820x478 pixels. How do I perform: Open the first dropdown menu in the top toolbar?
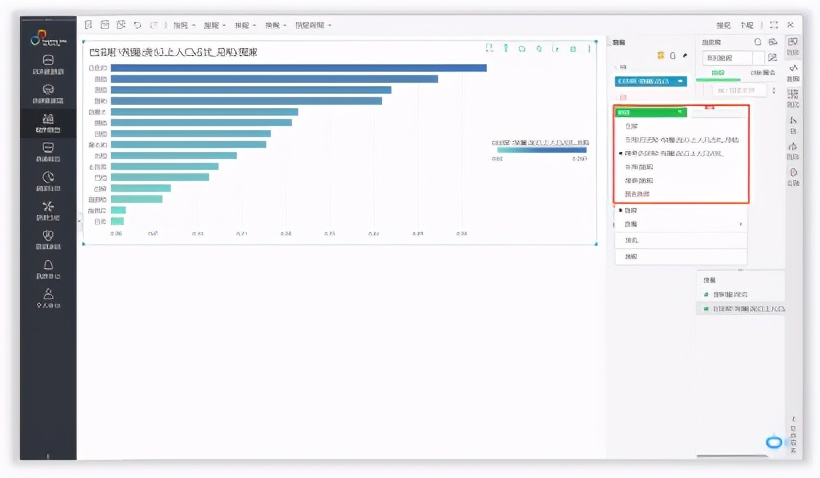click(184, 25)
